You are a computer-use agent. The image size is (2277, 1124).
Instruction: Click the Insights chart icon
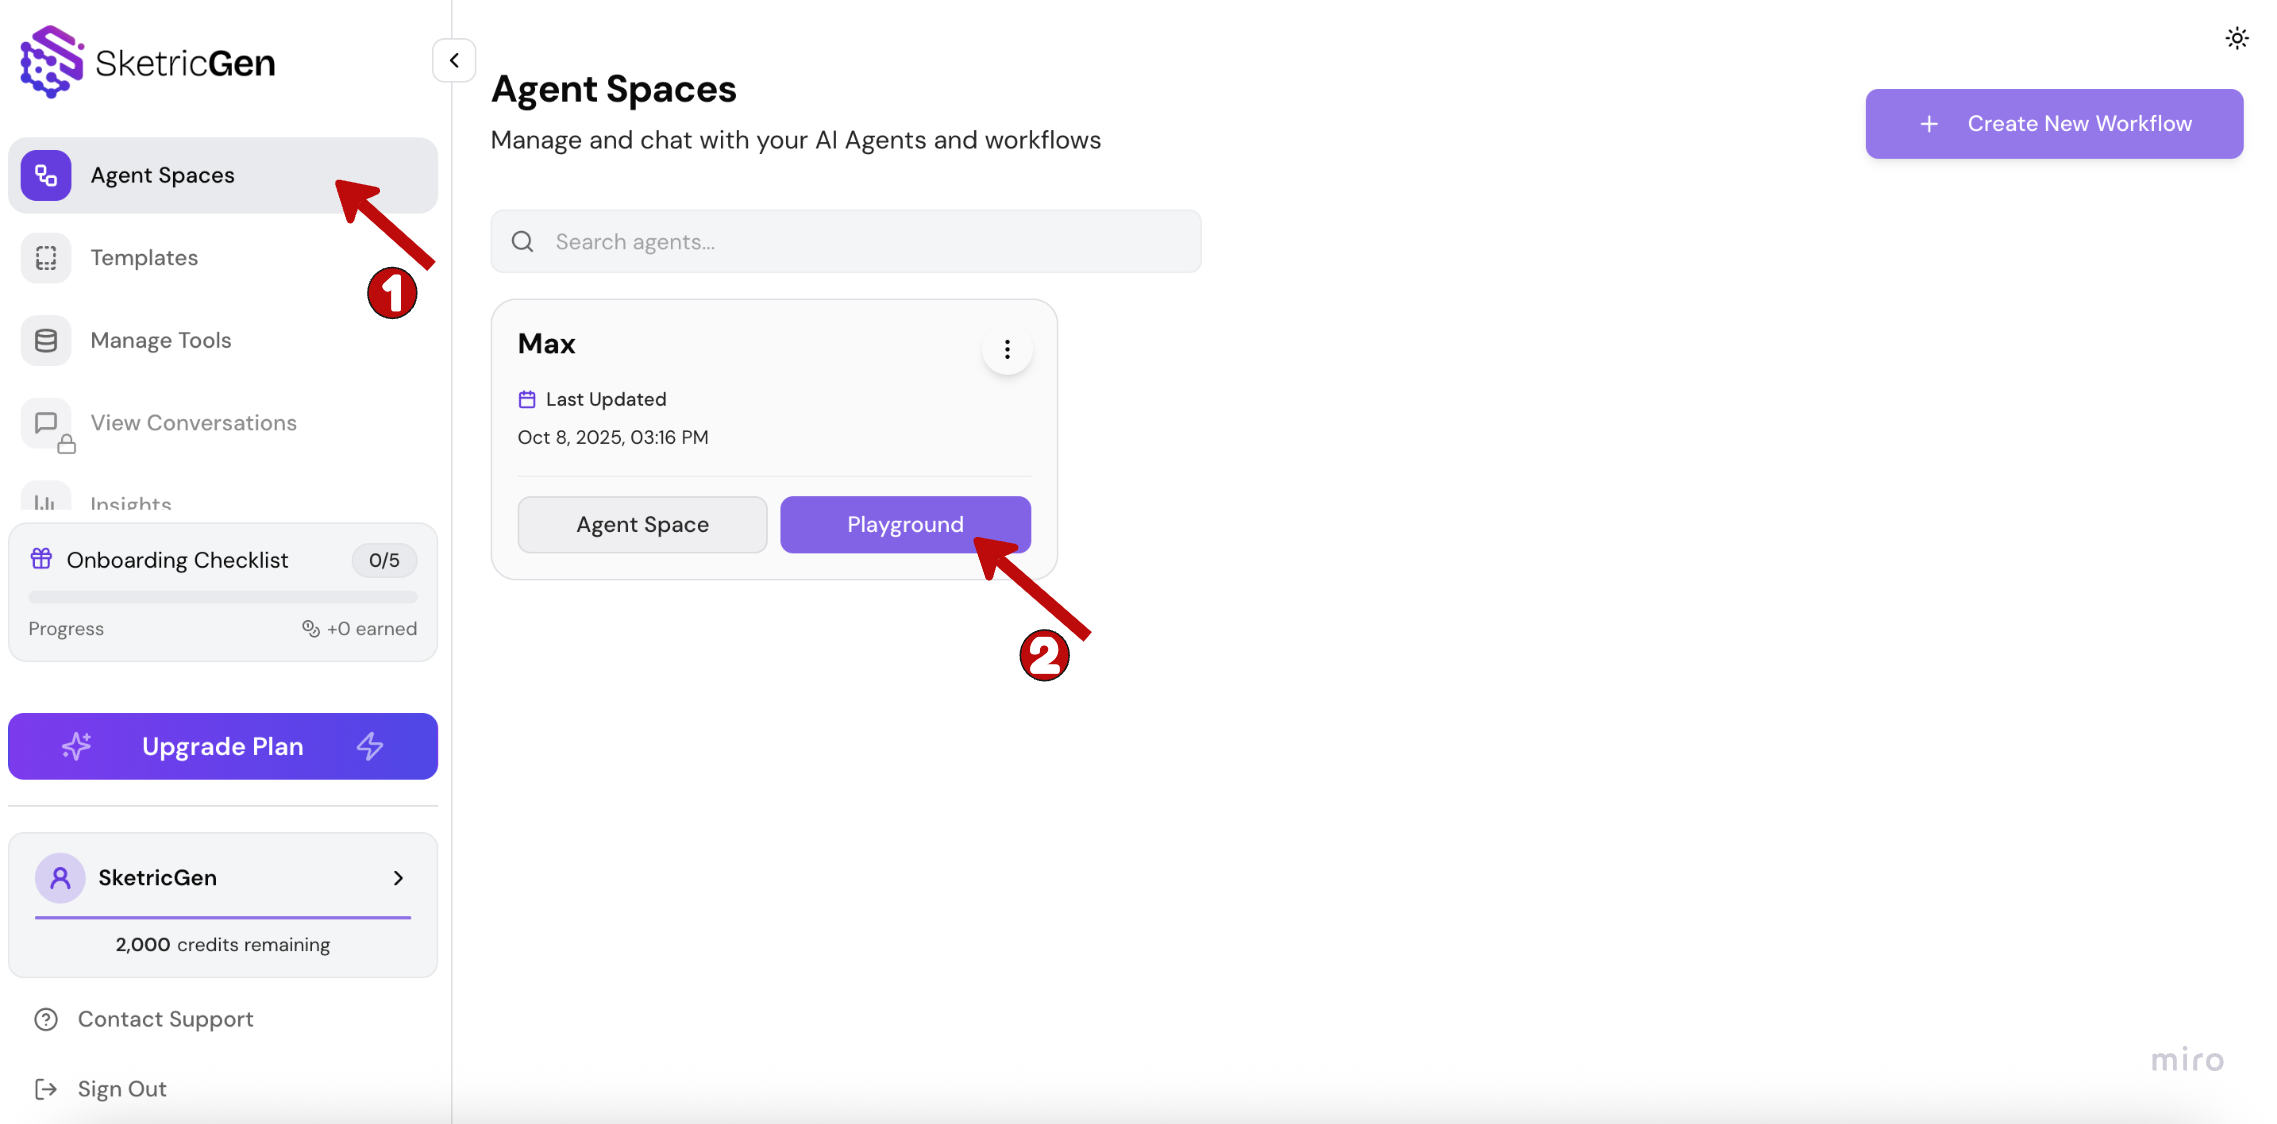[45, 501]
